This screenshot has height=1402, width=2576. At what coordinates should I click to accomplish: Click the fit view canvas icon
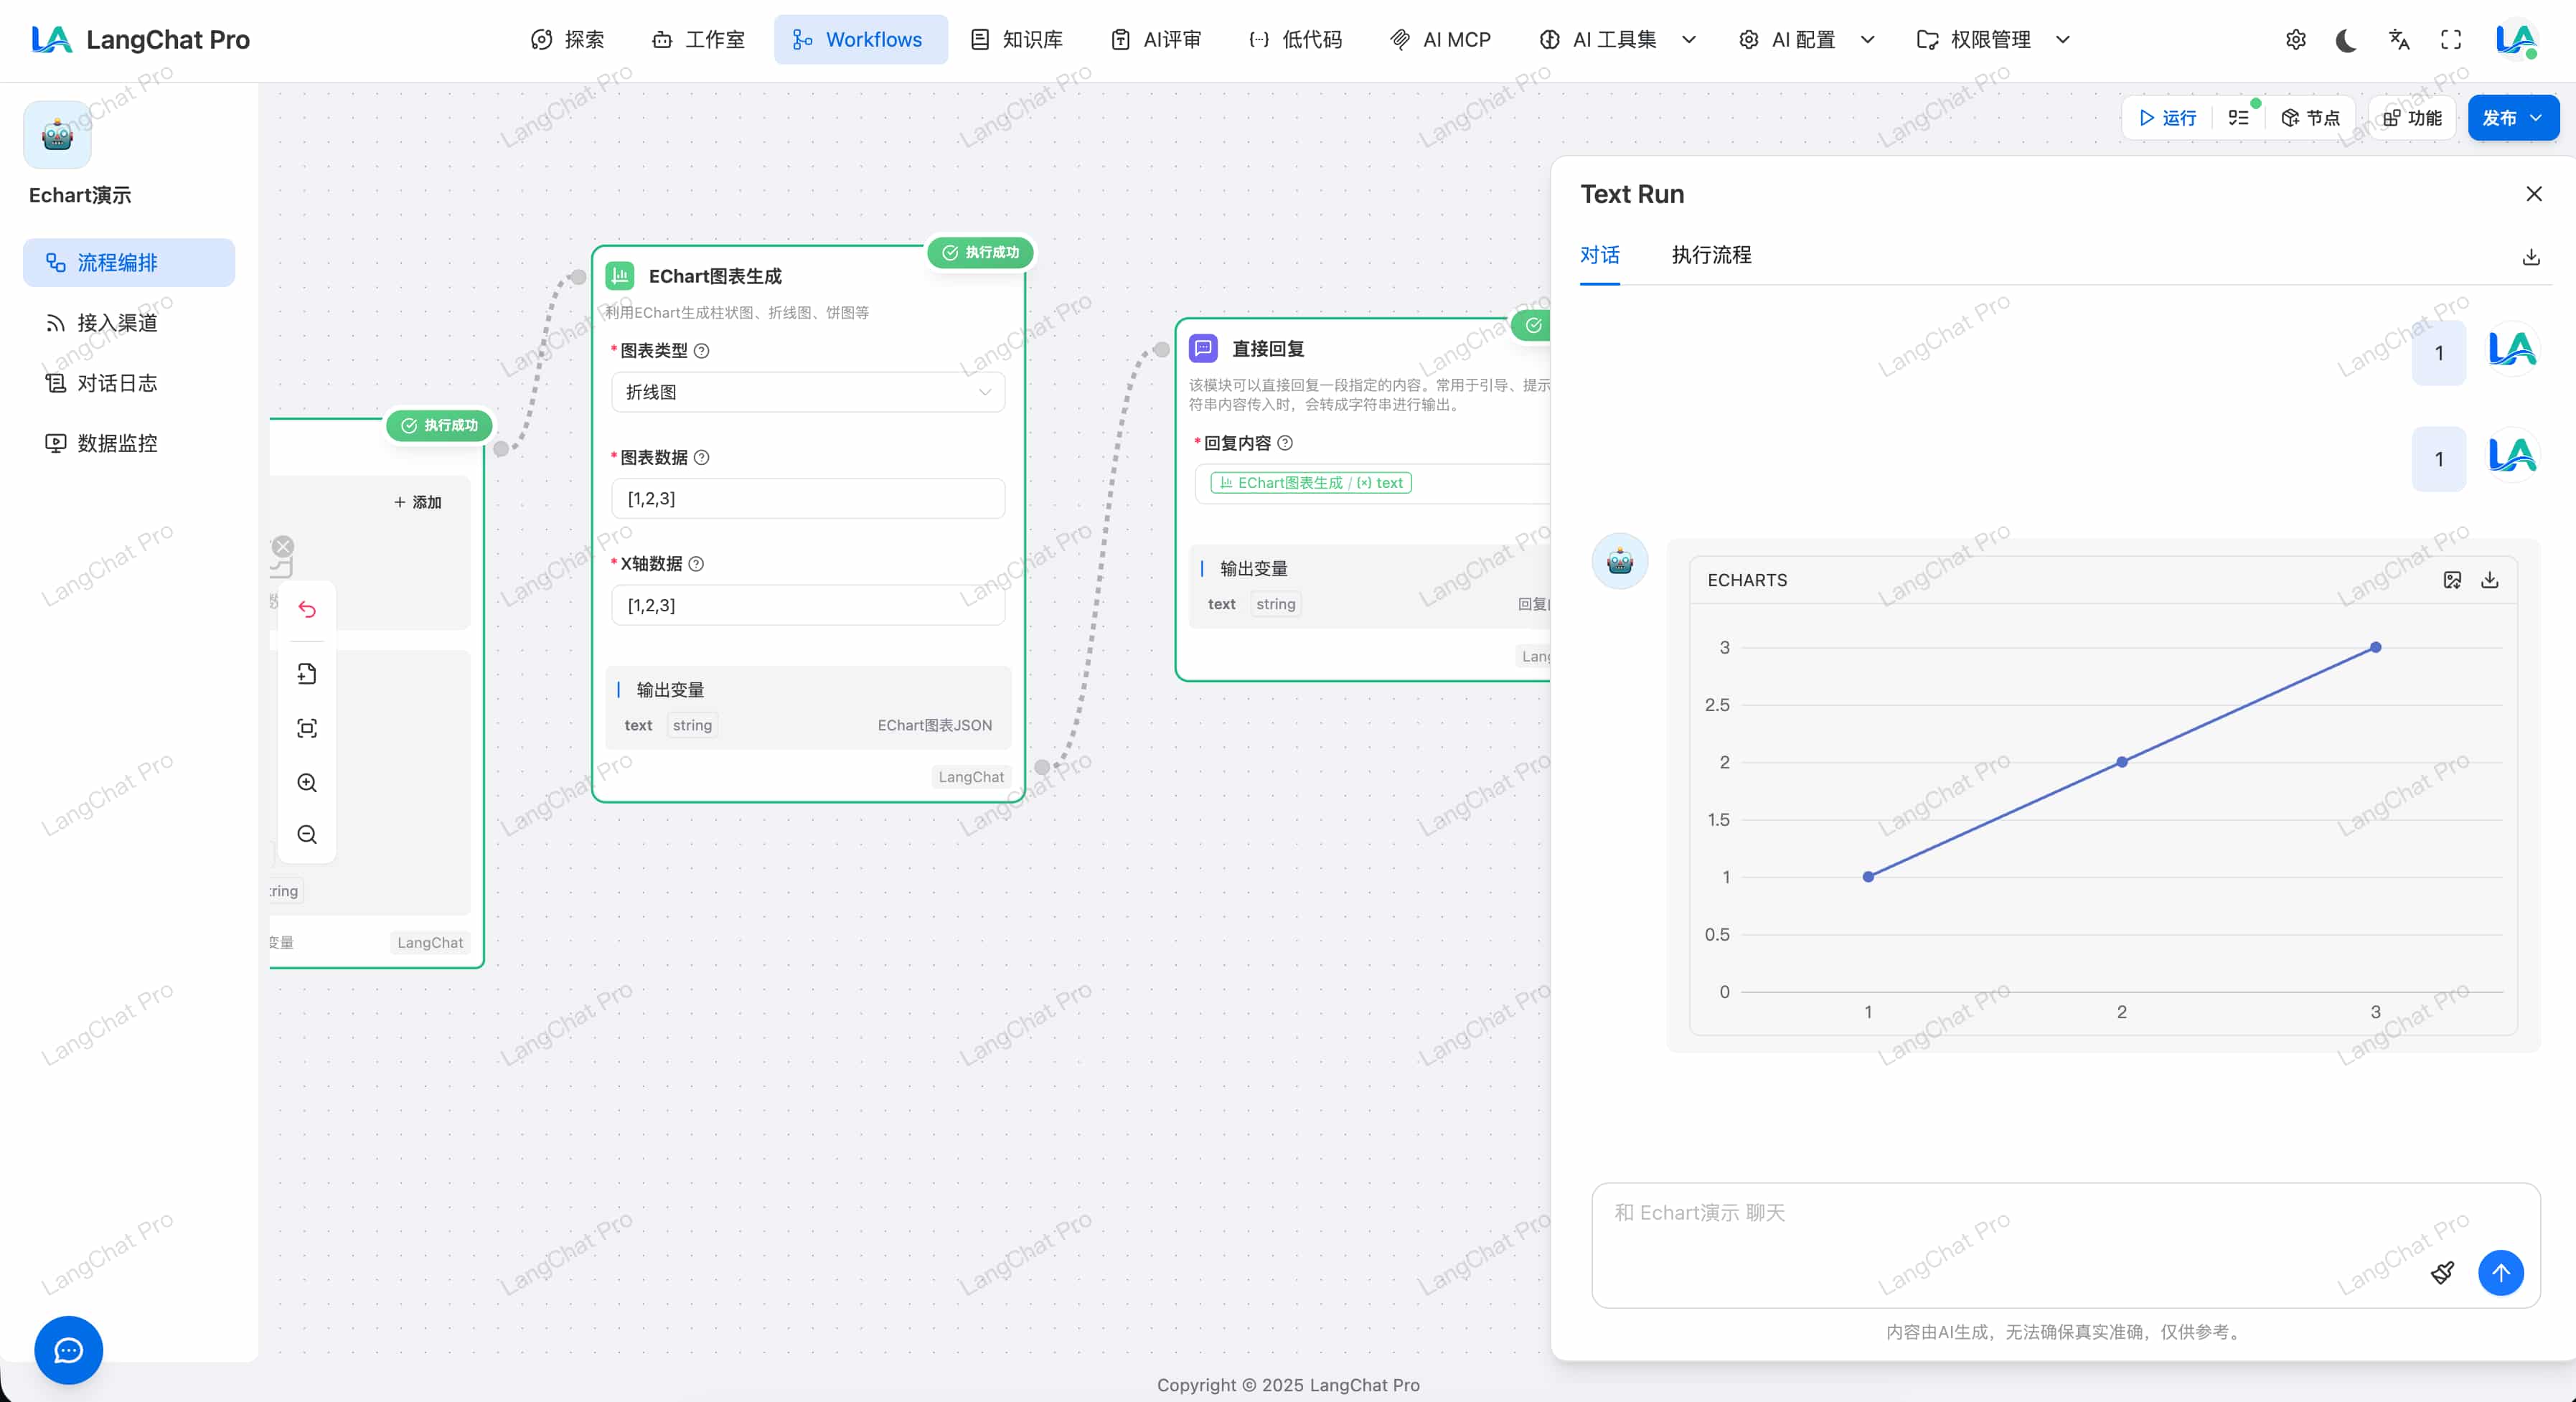click(x=307, y=728)
